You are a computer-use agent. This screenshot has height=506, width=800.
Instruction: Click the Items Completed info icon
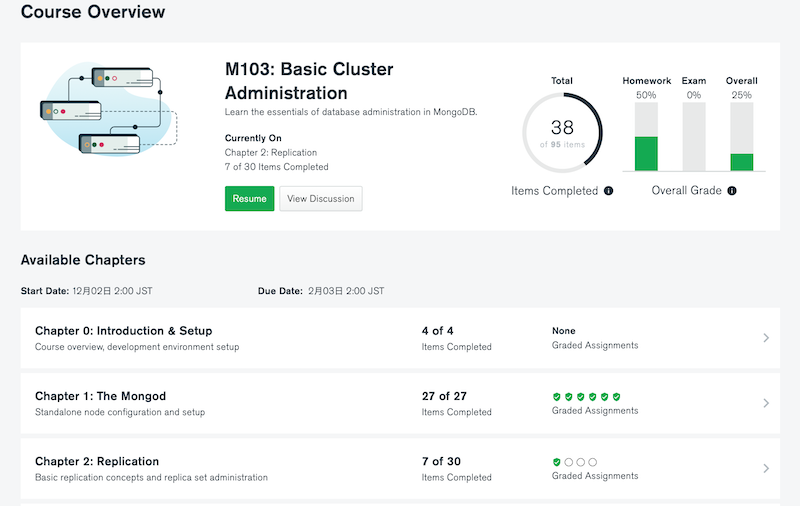click(609, 191)
